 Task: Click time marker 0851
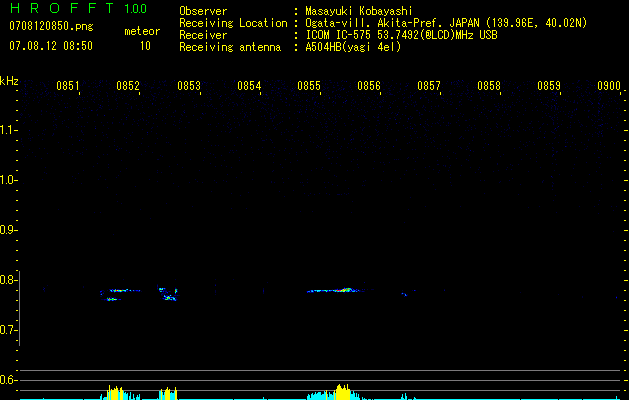click(x=68, y=86)
